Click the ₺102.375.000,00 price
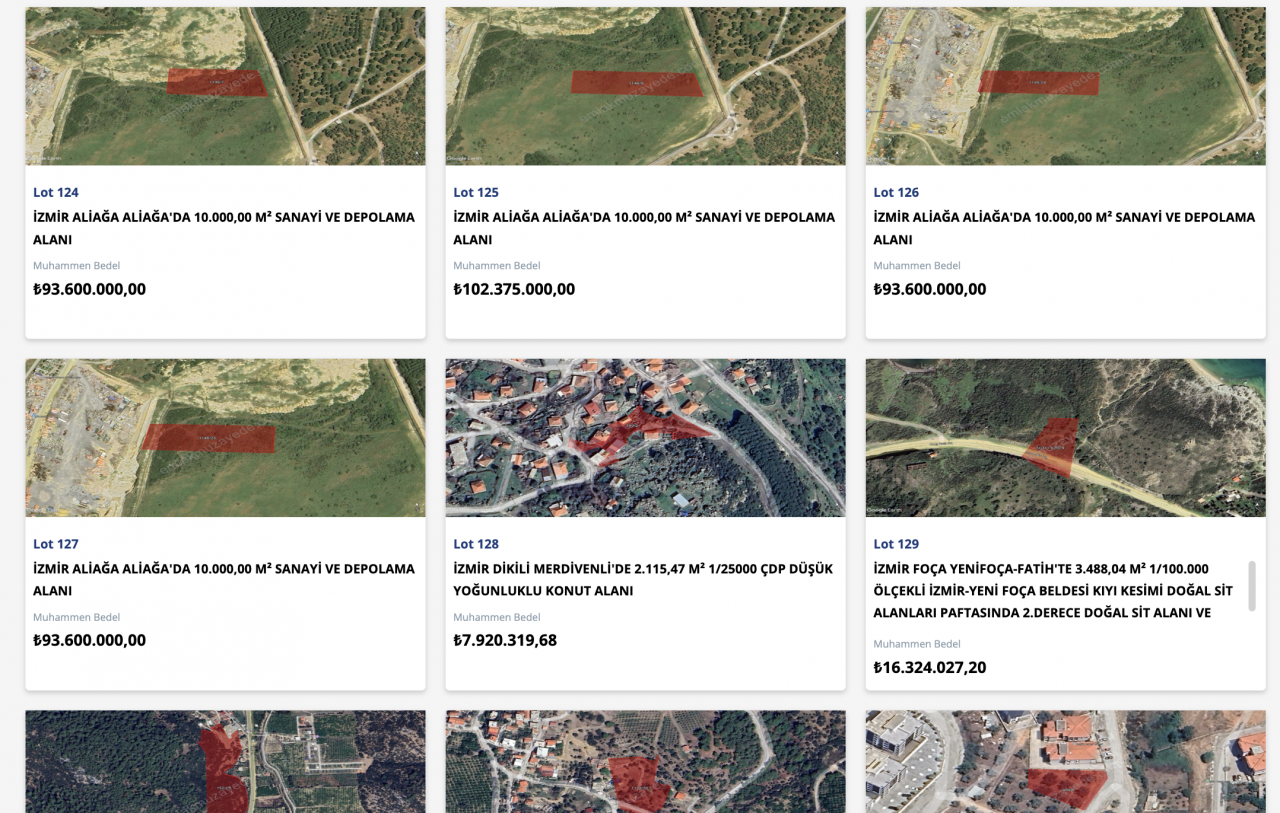 coord(514,289)
